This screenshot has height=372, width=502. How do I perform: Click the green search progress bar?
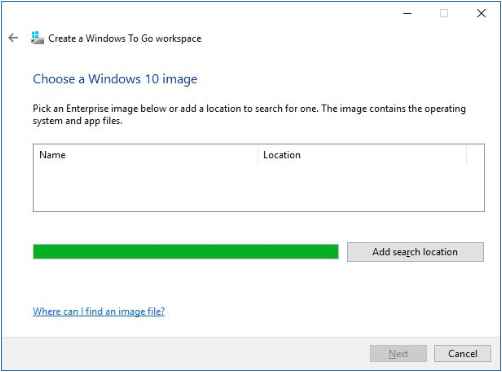click(186, 252)
